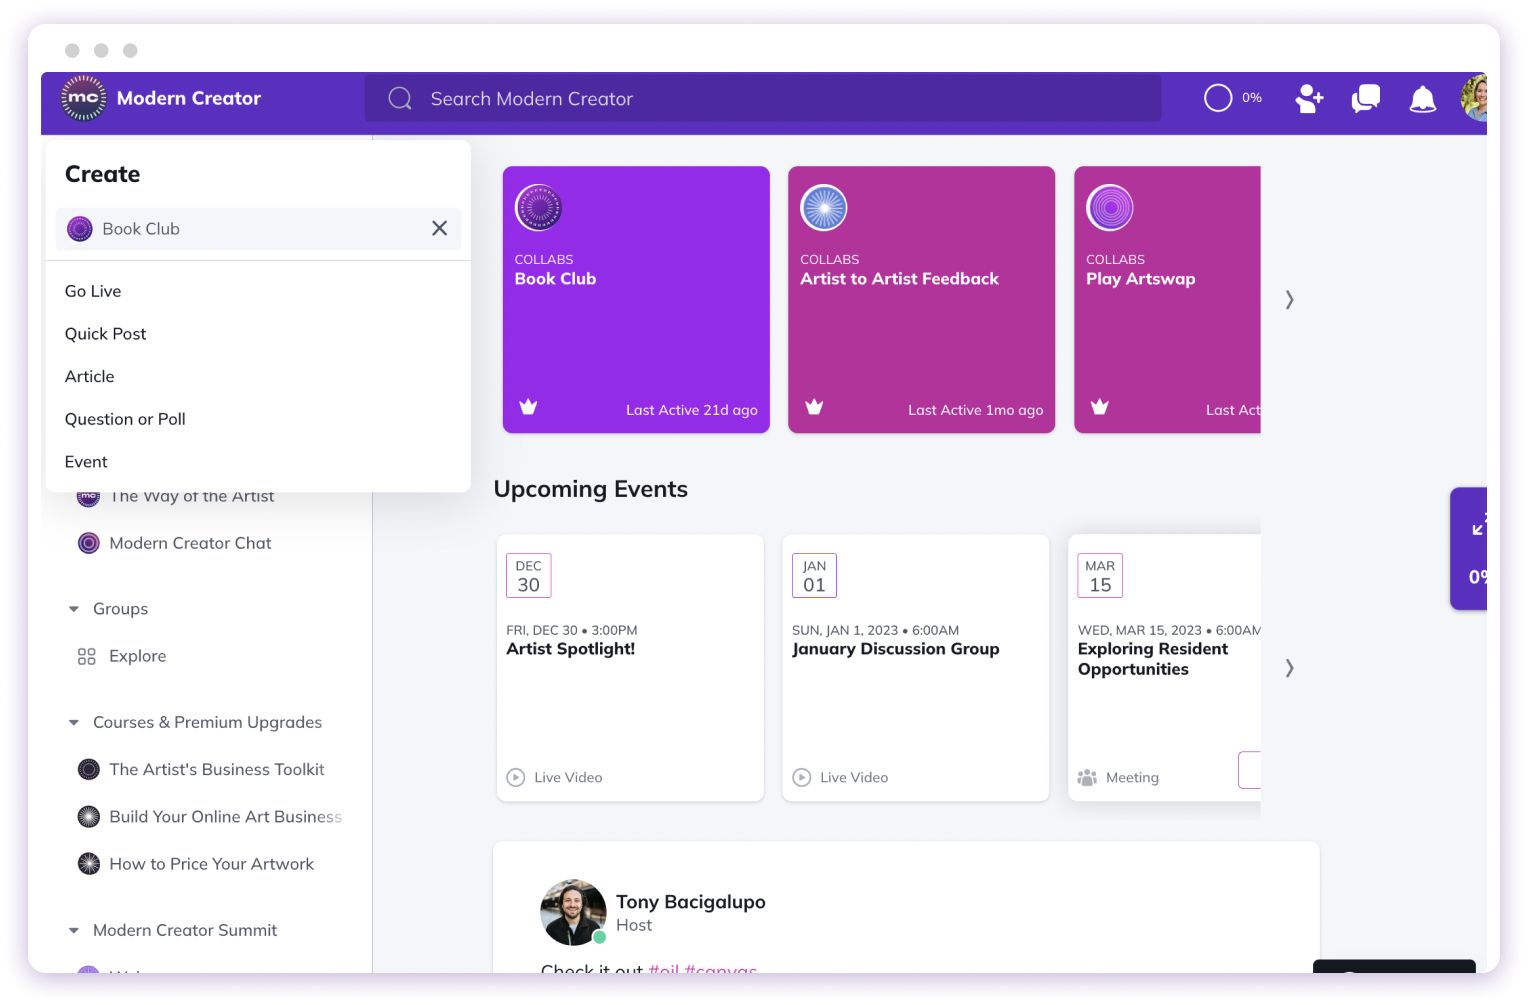The height and width of the screenshot is (1005, 1528).
Task: Click The Artist's Business Toolkit icon
Action: (89, 769)
